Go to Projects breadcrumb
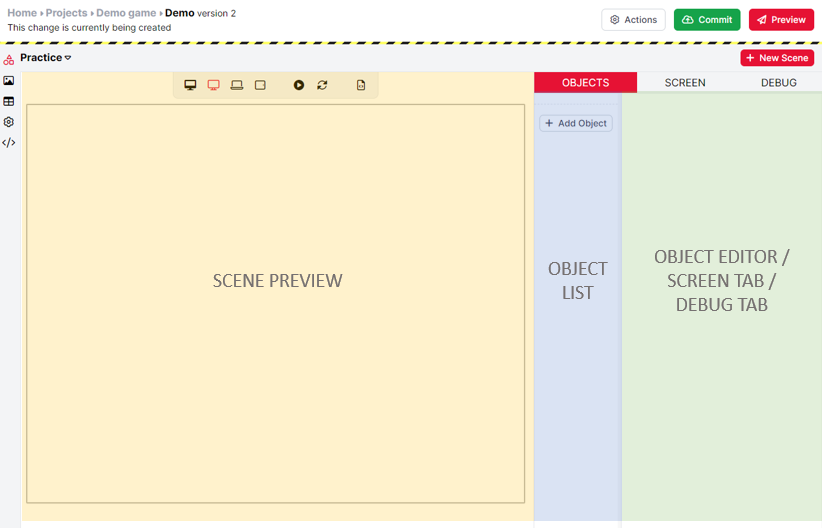828x528 pixels. [x=66, y=13]
